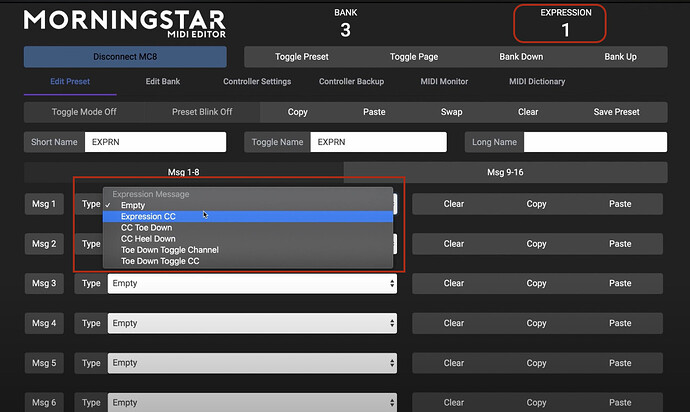Click preset Paste button in toolbar
The height and width of the screenshot is (412, 690).
click(x=374, y=112)
